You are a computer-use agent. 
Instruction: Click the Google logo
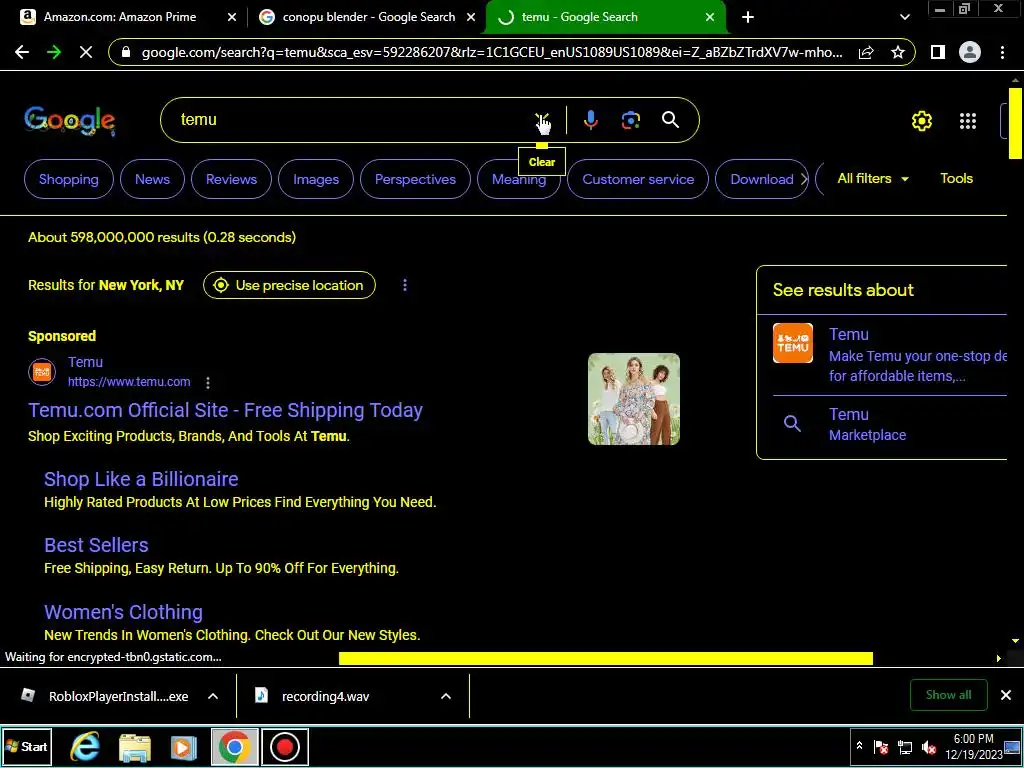click(x=70, y=121)
